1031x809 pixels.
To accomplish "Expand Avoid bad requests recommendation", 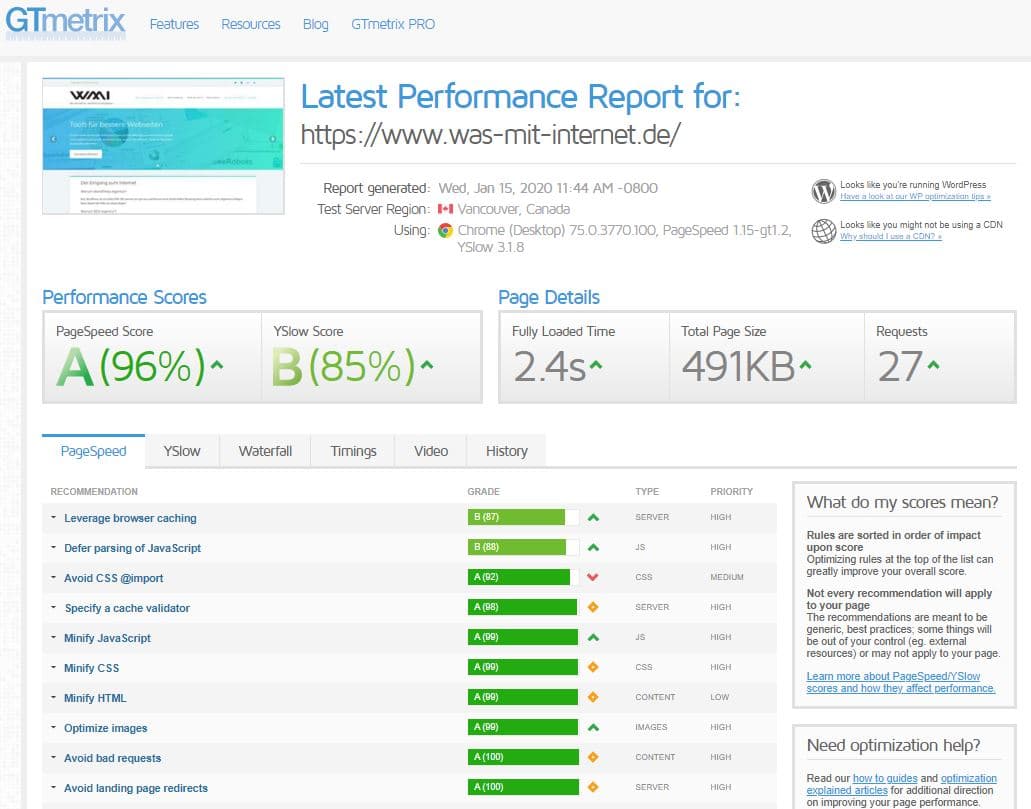I will point(53,757).
